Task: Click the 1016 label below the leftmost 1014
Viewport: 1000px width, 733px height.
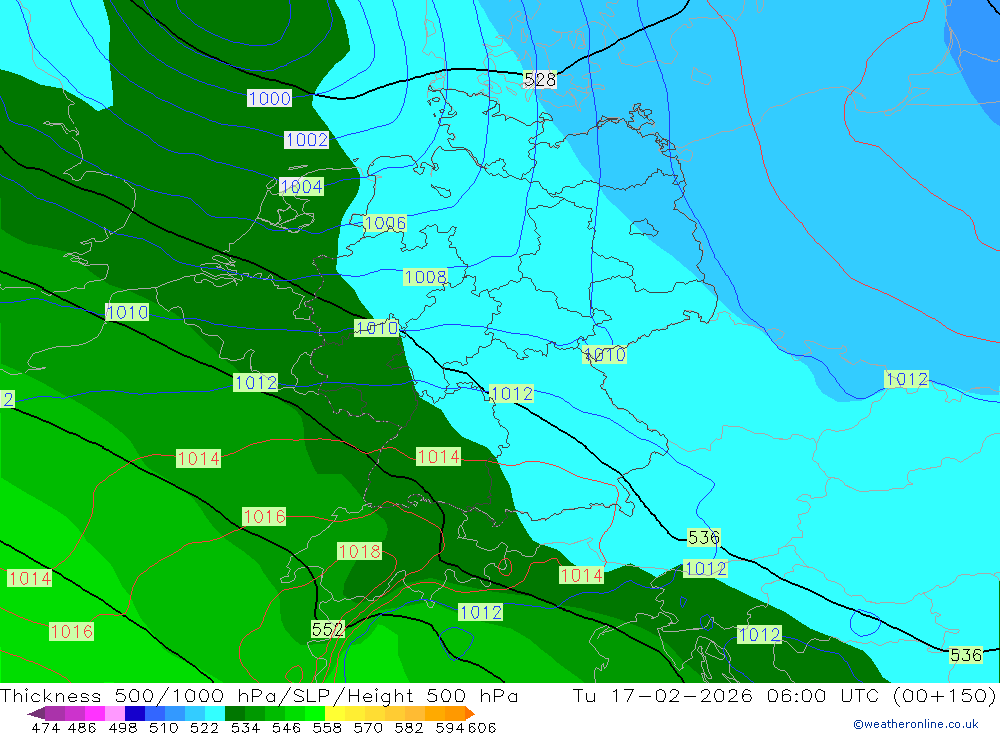Action: point(71,632)
